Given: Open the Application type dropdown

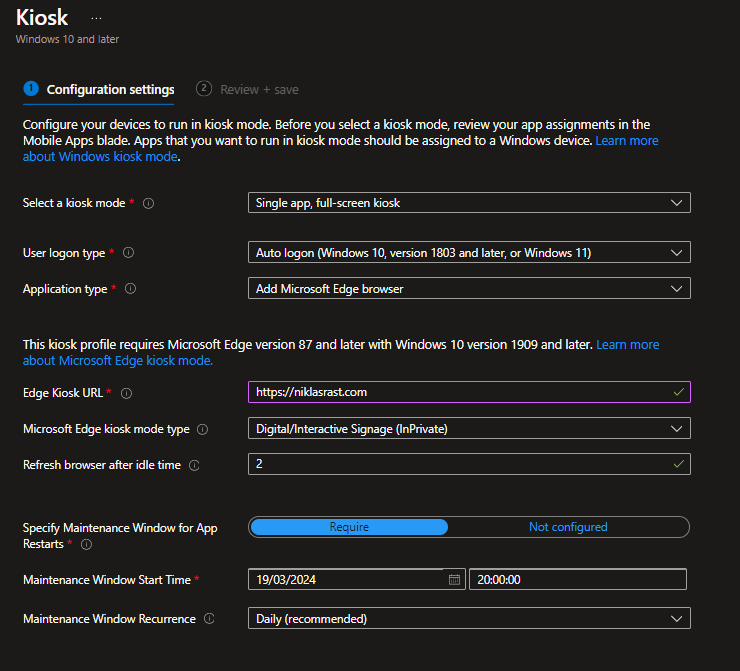Looking at the screenshot, I should 468,289.
